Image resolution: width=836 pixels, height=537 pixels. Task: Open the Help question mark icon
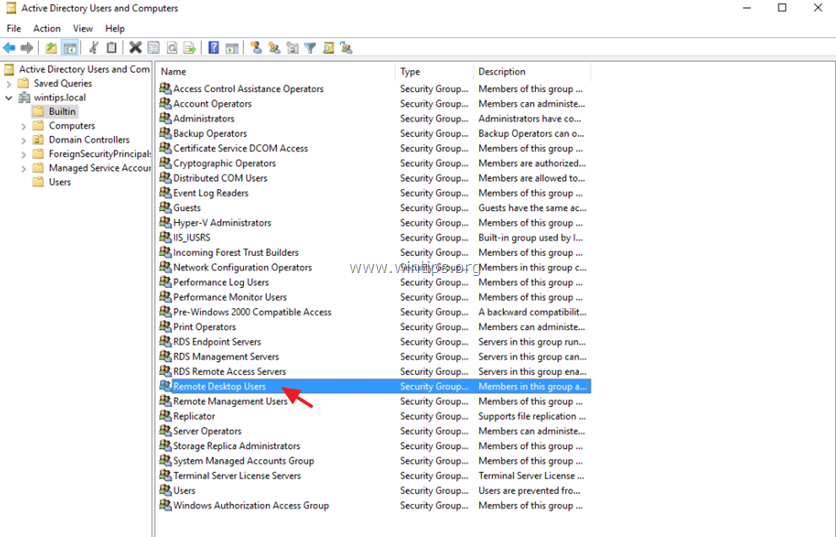click(213, 48)
